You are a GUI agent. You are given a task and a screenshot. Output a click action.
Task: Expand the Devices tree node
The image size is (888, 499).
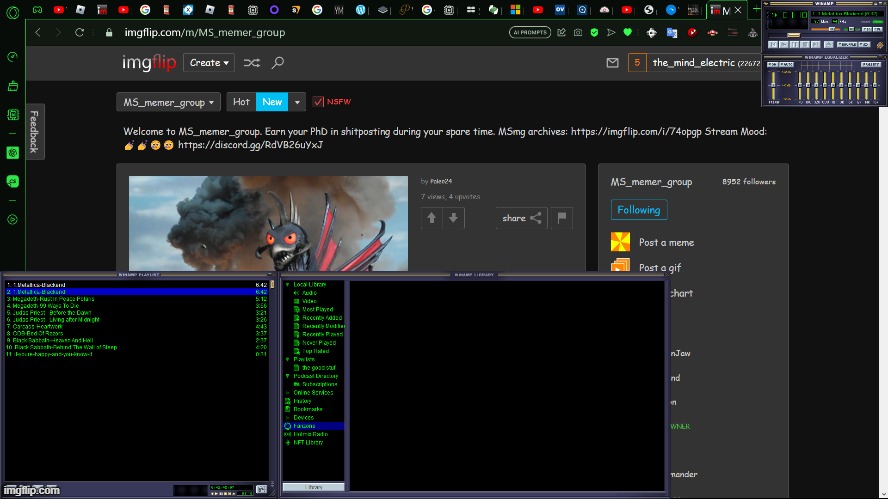[288, 417]
